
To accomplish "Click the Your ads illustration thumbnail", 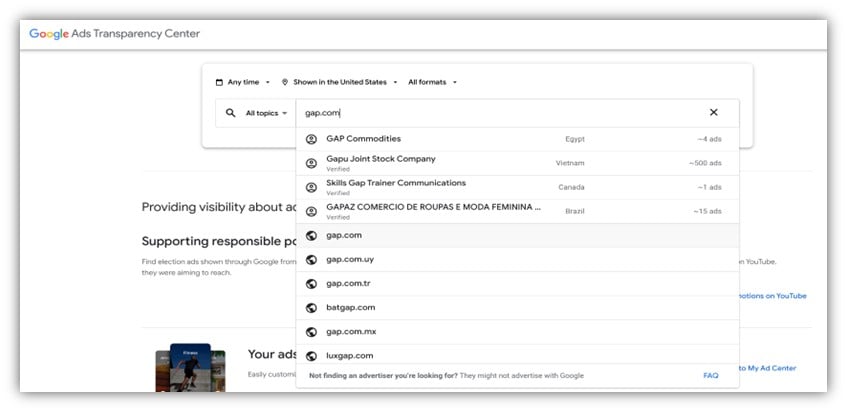I will point(190,368).
